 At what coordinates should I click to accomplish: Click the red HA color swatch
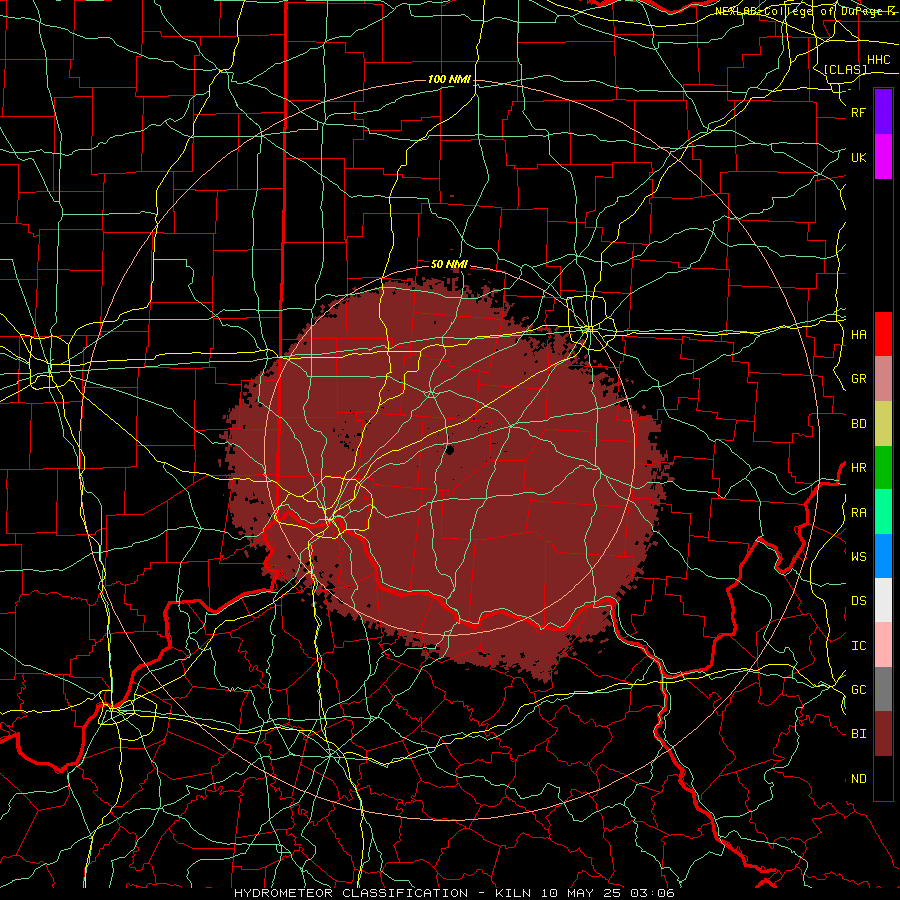(x=883, y=334)
